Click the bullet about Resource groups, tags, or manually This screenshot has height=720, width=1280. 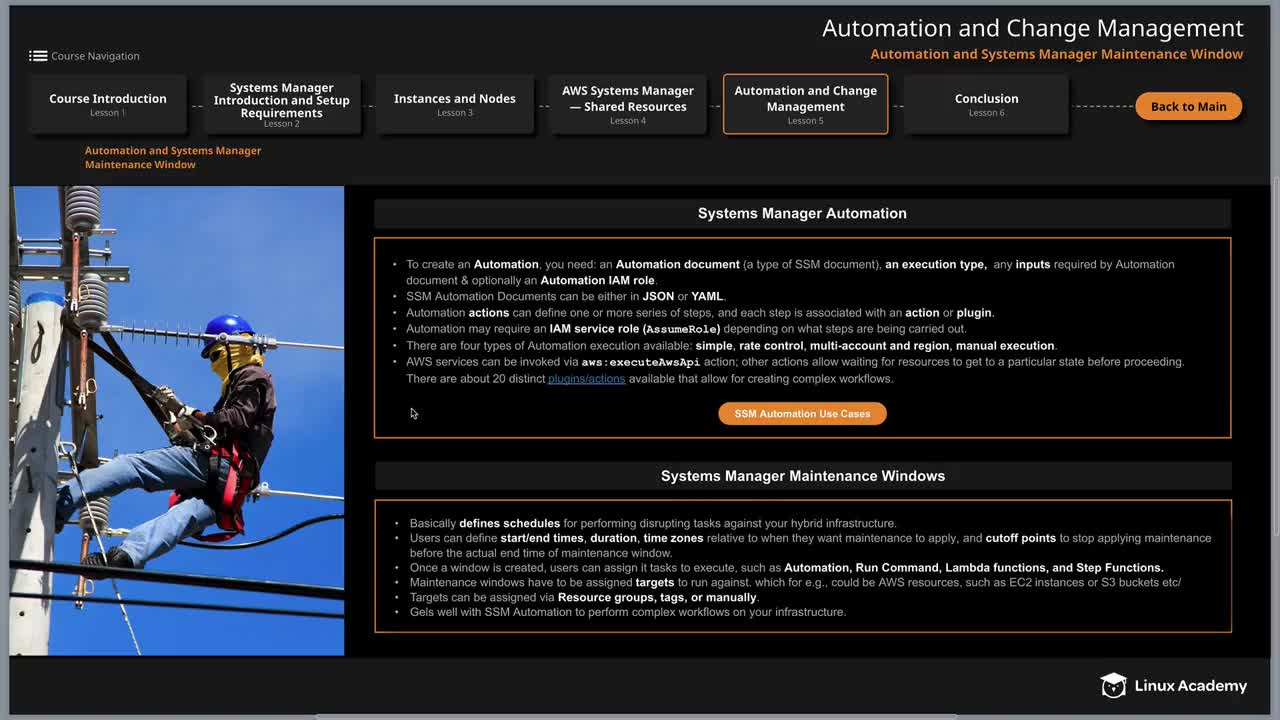(x=584, y=598)
